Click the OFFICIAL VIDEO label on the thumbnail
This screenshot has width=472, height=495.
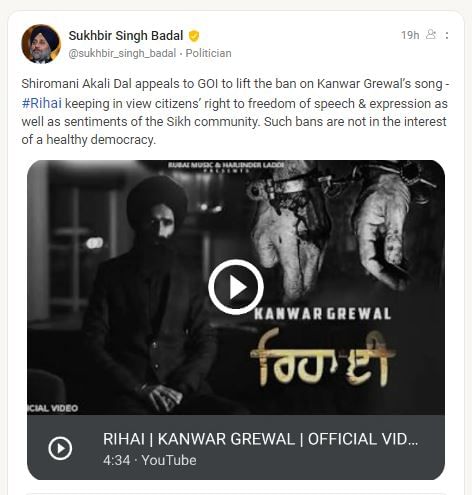(x=53, y=408)
